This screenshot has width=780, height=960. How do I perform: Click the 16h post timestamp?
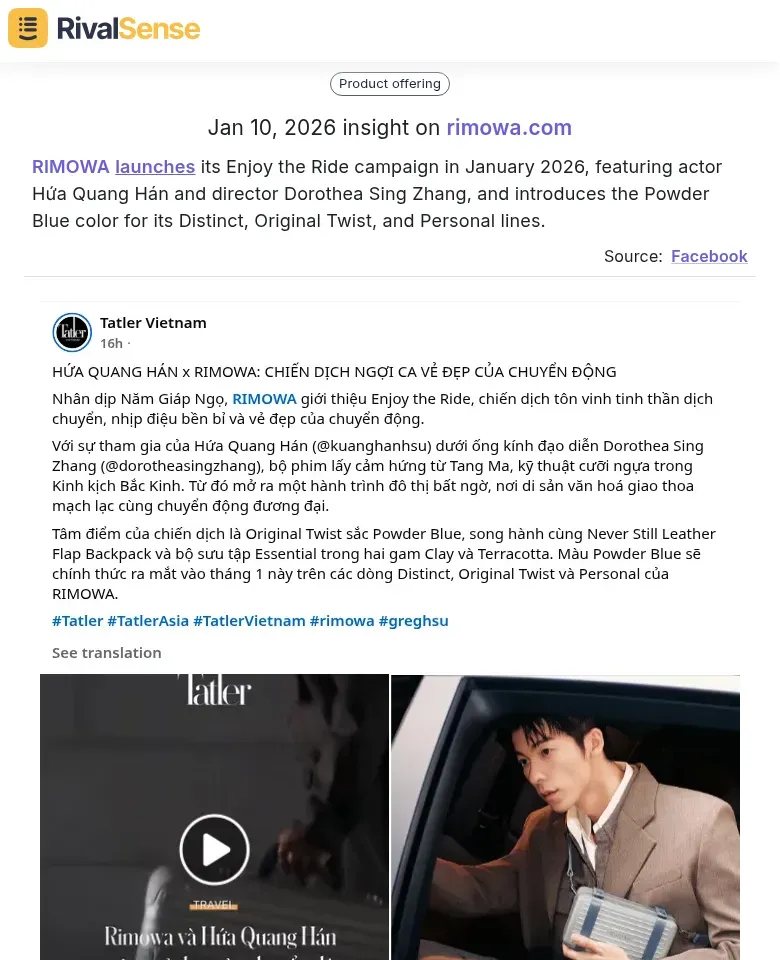click(111, 343)
